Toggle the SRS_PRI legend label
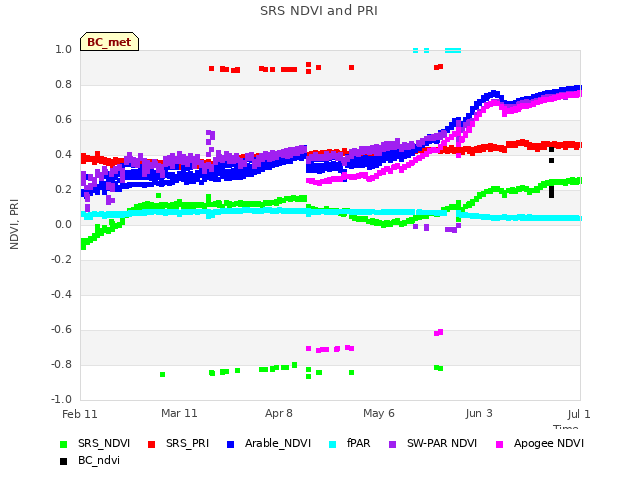The height and width of the screenshot is (480, 640). (187, 444)
